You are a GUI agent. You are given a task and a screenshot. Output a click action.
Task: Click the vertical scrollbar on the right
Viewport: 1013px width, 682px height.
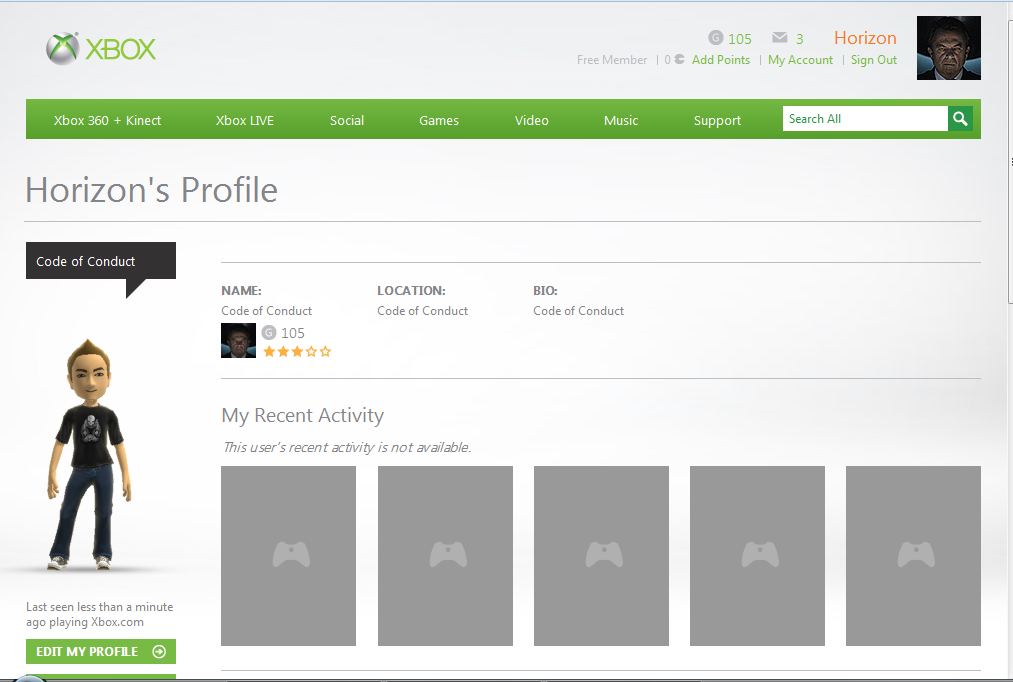[x=1010, y=161]
